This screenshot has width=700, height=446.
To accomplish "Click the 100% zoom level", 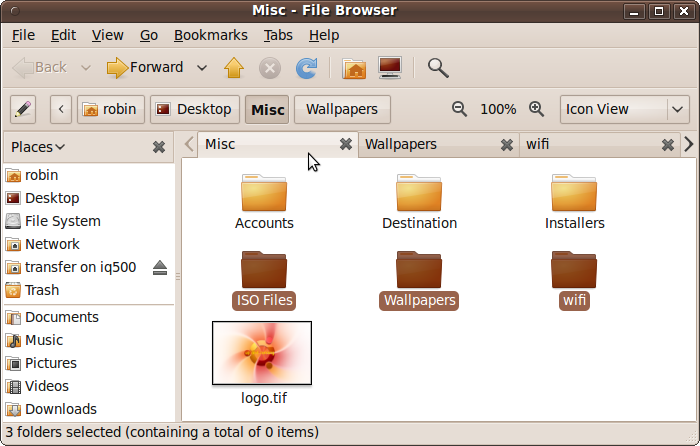I will [498, 109].
